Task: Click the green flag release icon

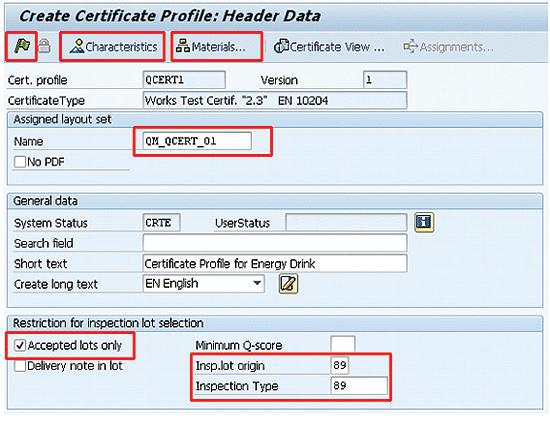Action: (22, 46)
